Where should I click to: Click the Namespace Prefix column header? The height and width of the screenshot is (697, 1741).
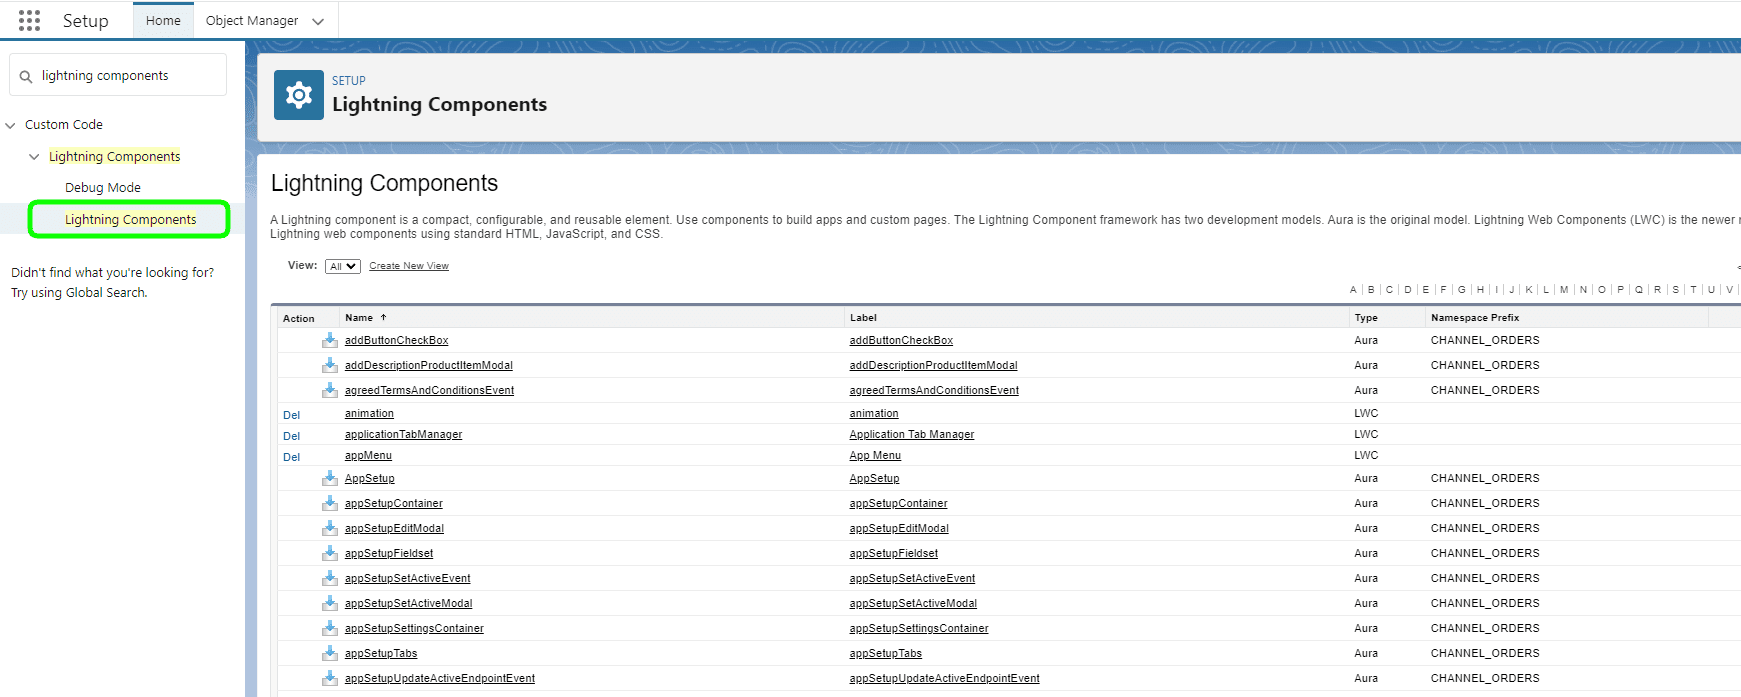click(x=1475, y=318)
